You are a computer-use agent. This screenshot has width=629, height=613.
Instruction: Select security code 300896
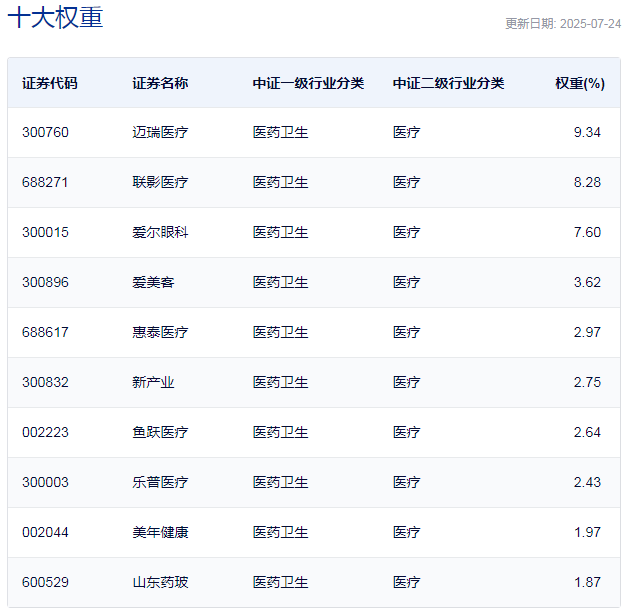pyautogui.click(x=45, y=282)
